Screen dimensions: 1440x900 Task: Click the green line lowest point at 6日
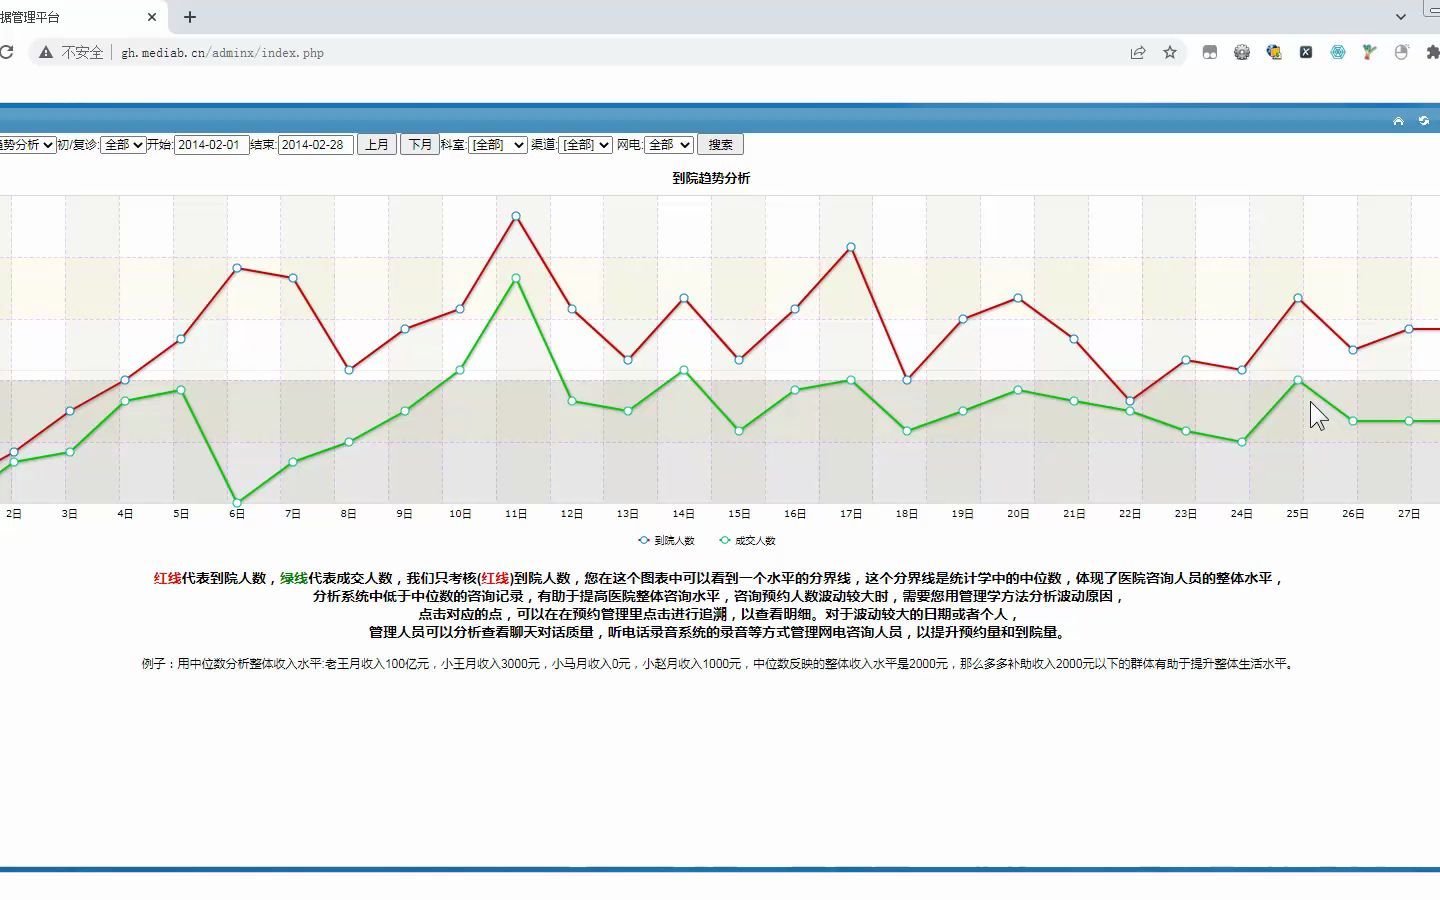point(237,503)
